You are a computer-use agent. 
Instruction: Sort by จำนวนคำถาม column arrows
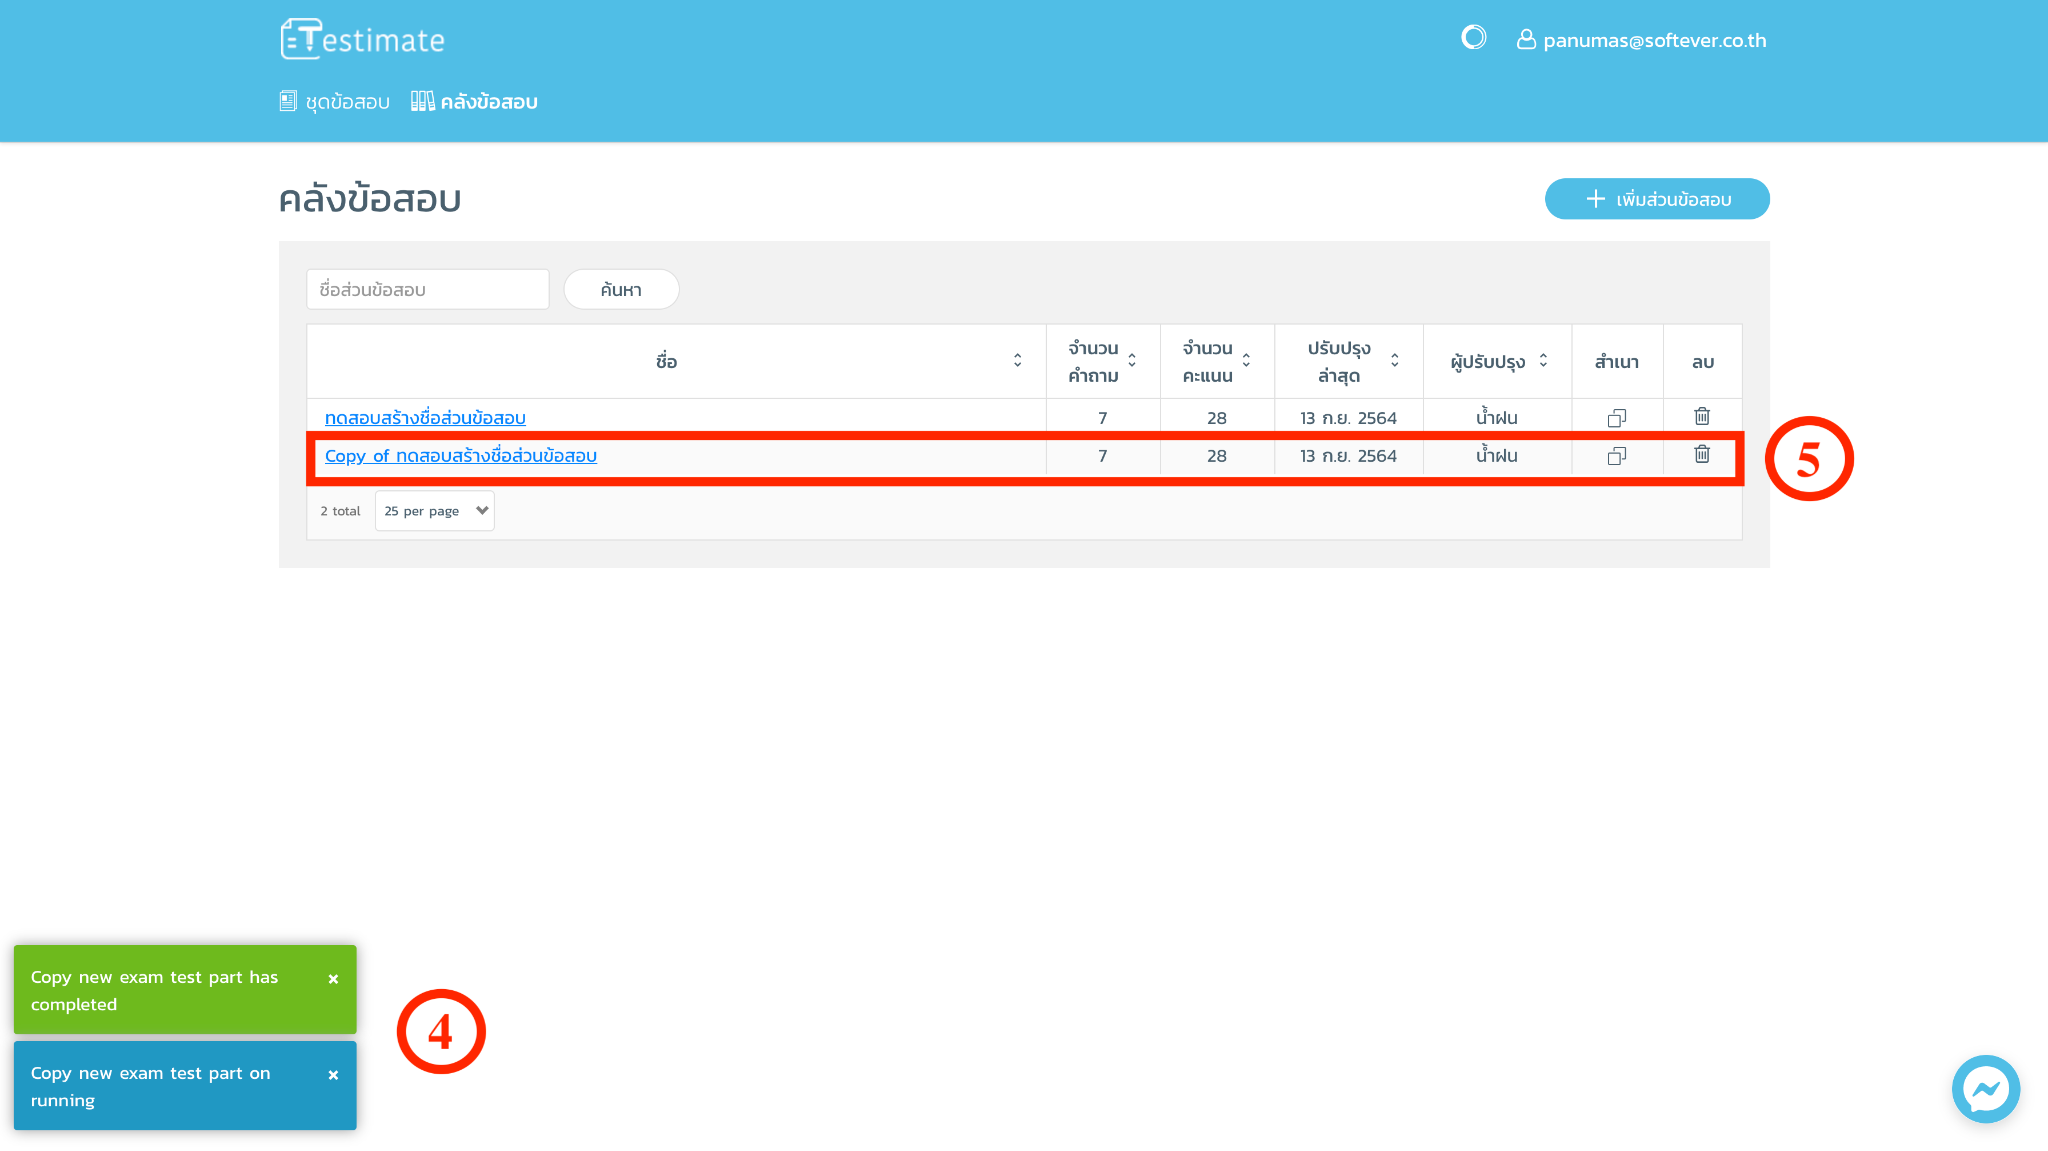click(1132, 361)
